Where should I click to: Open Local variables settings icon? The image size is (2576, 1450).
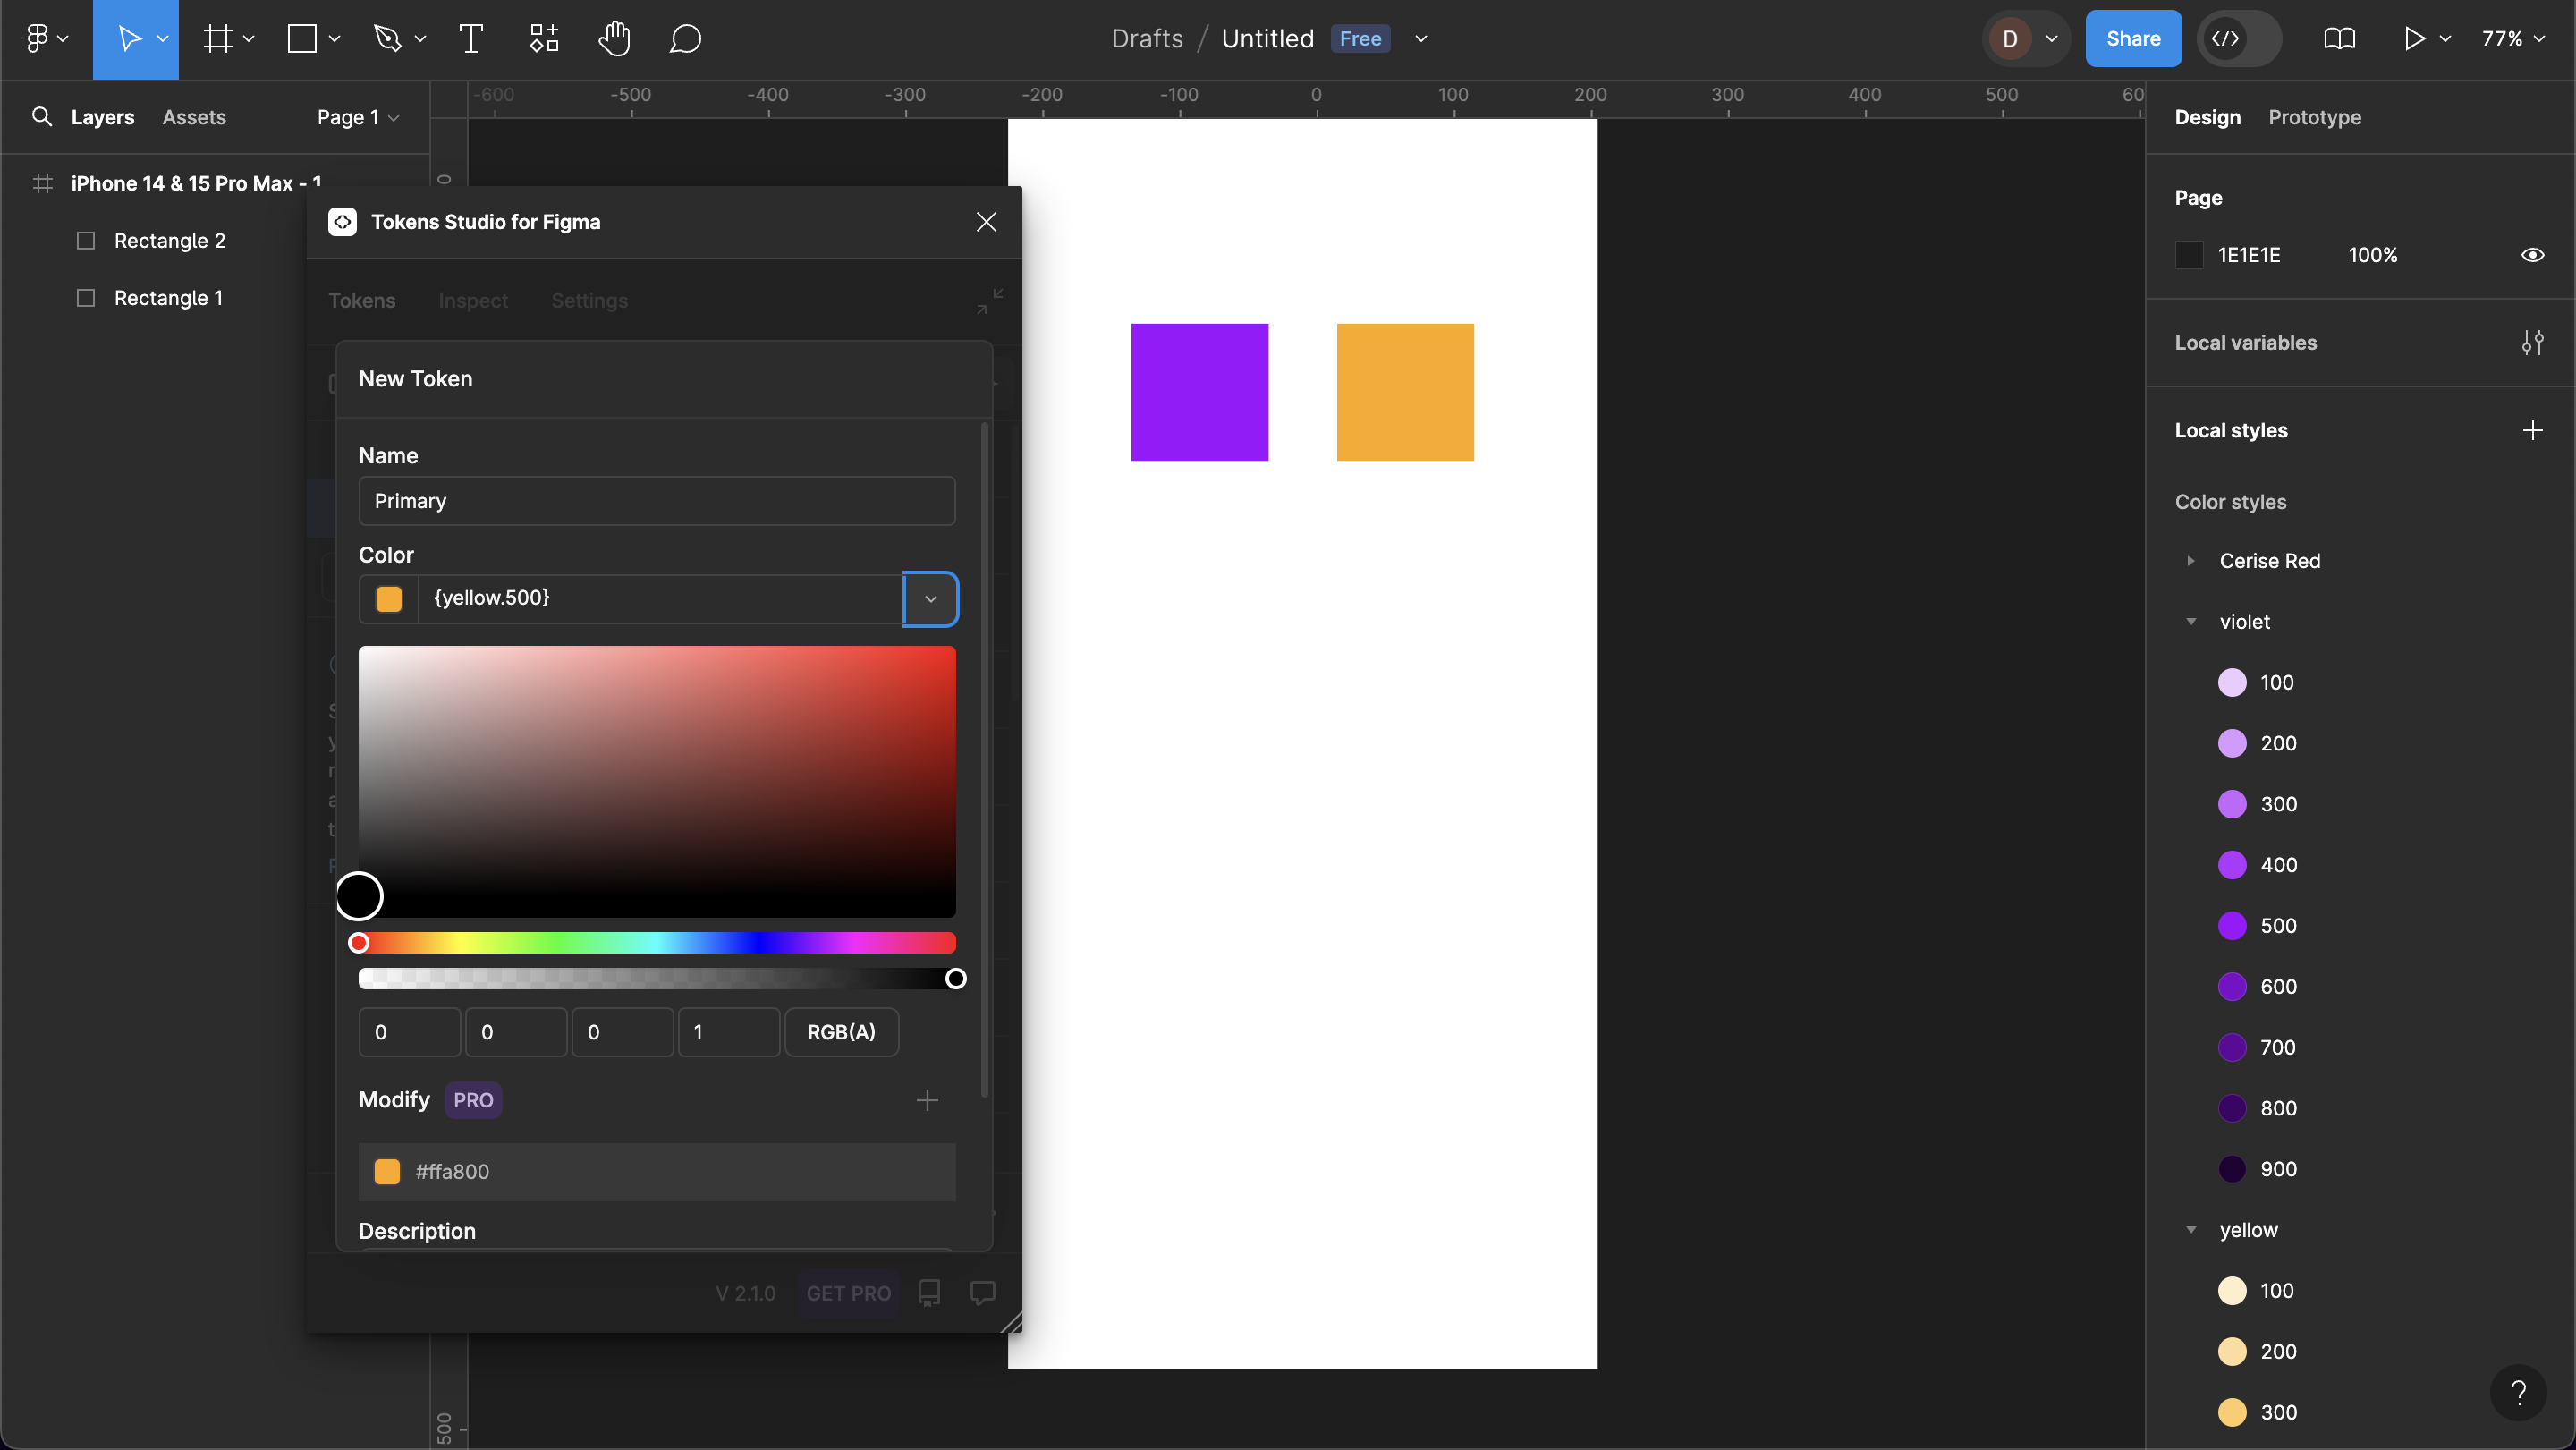click(2532, 343)
